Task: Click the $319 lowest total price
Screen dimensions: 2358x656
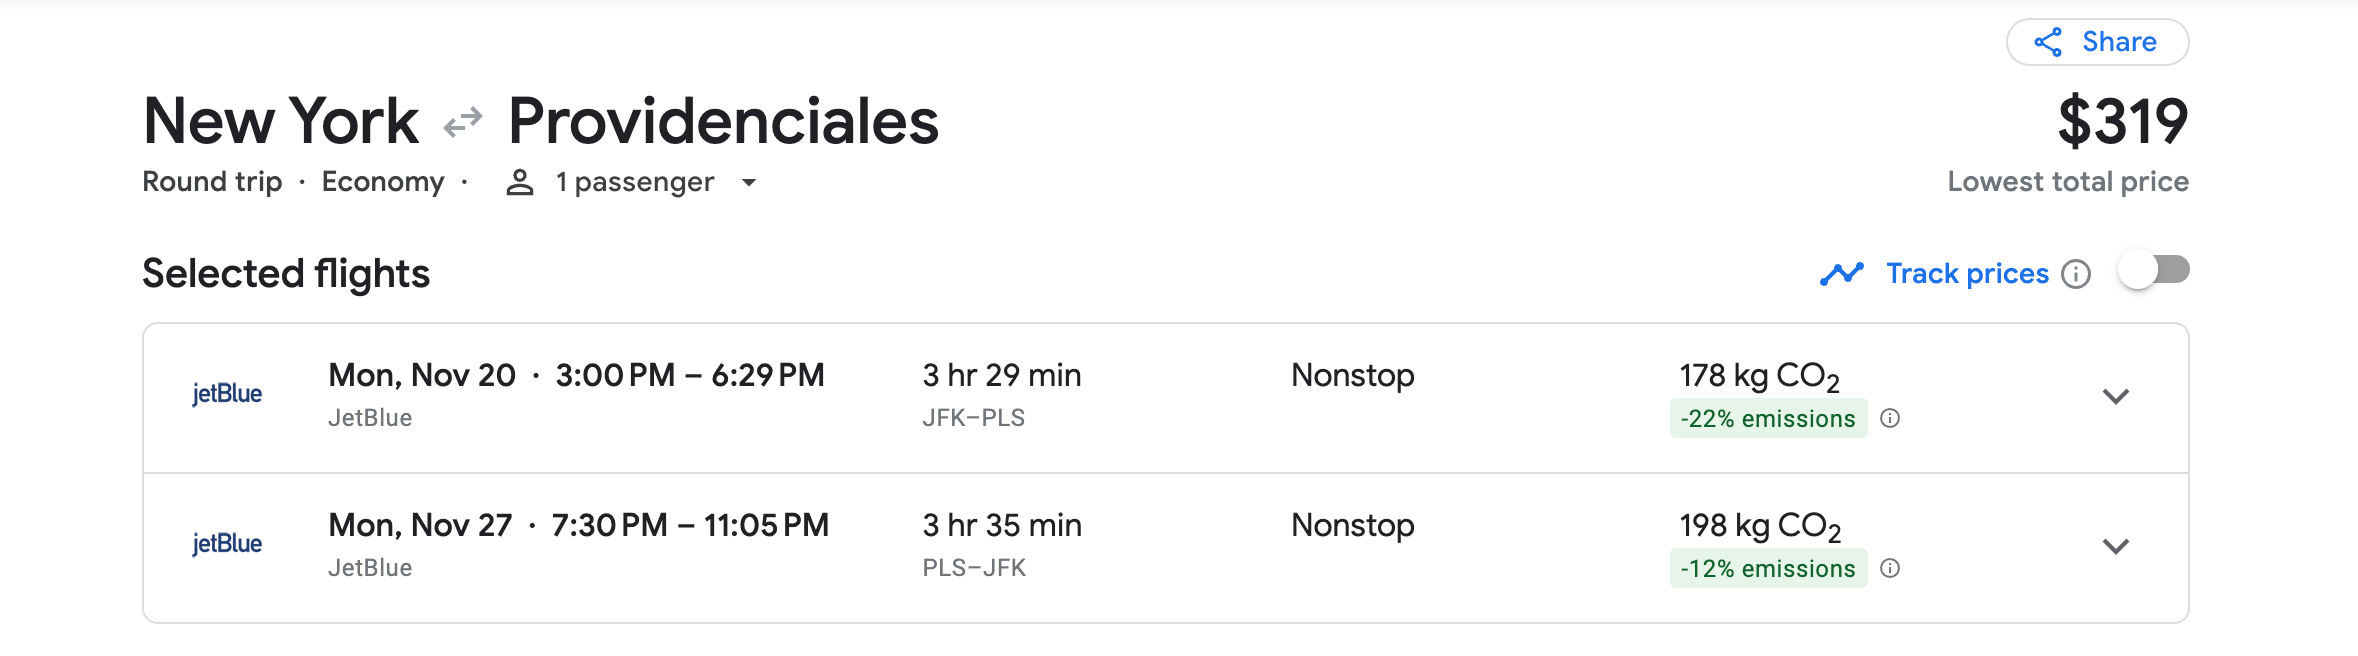Action: click(x=2122, y=122)
